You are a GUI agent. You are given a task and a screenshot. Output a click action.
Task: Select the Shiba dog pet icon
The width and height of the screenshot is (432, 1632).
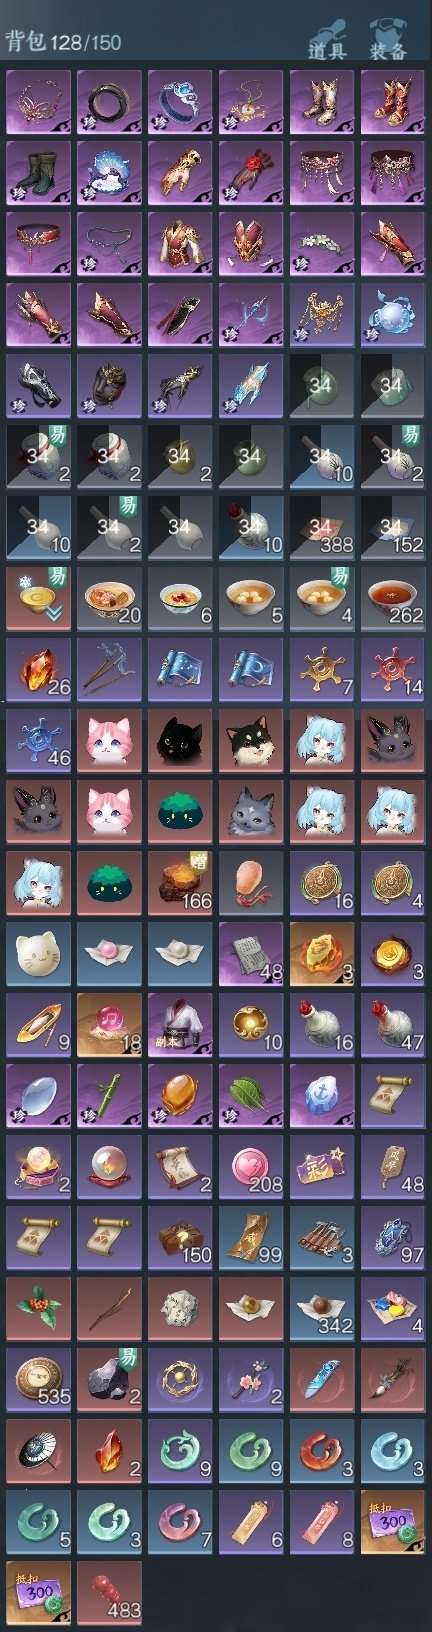tap(252, 740)
